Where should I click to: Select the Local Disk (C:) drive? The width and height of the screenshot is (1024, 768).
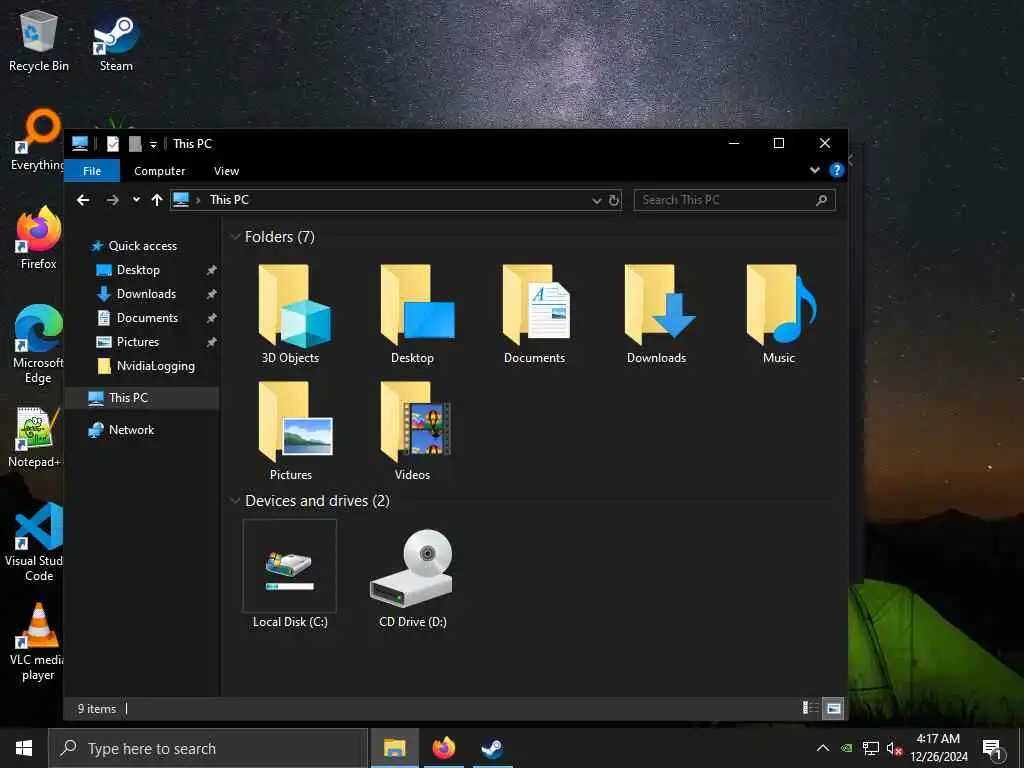coord(290,575)
